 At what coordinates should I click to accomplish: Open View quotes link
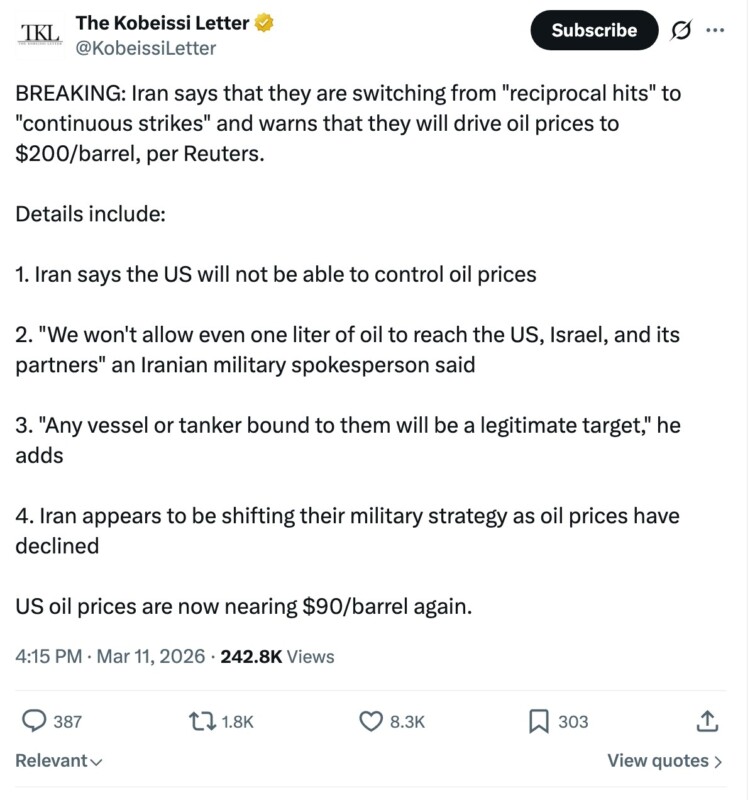click(665, 761)
